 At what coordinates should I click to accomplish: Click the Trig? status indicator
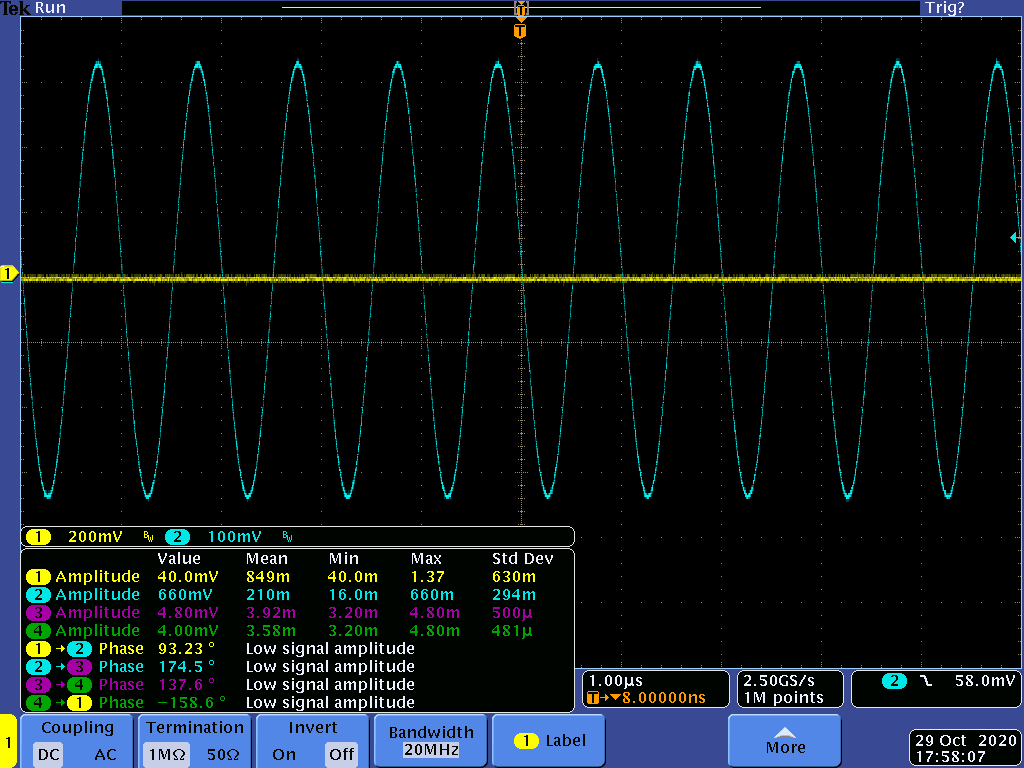tap(944, 8)
